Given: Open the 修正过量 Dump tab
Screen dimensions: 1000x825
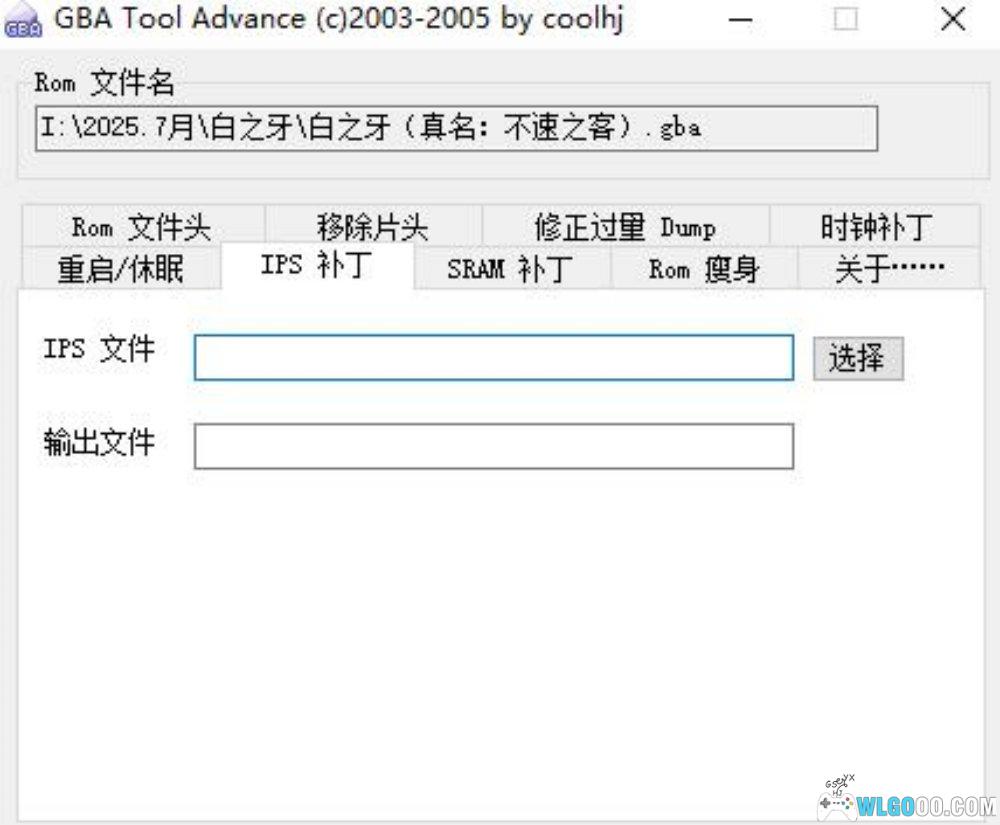Looking at the screenshot, I should (625, 227).
